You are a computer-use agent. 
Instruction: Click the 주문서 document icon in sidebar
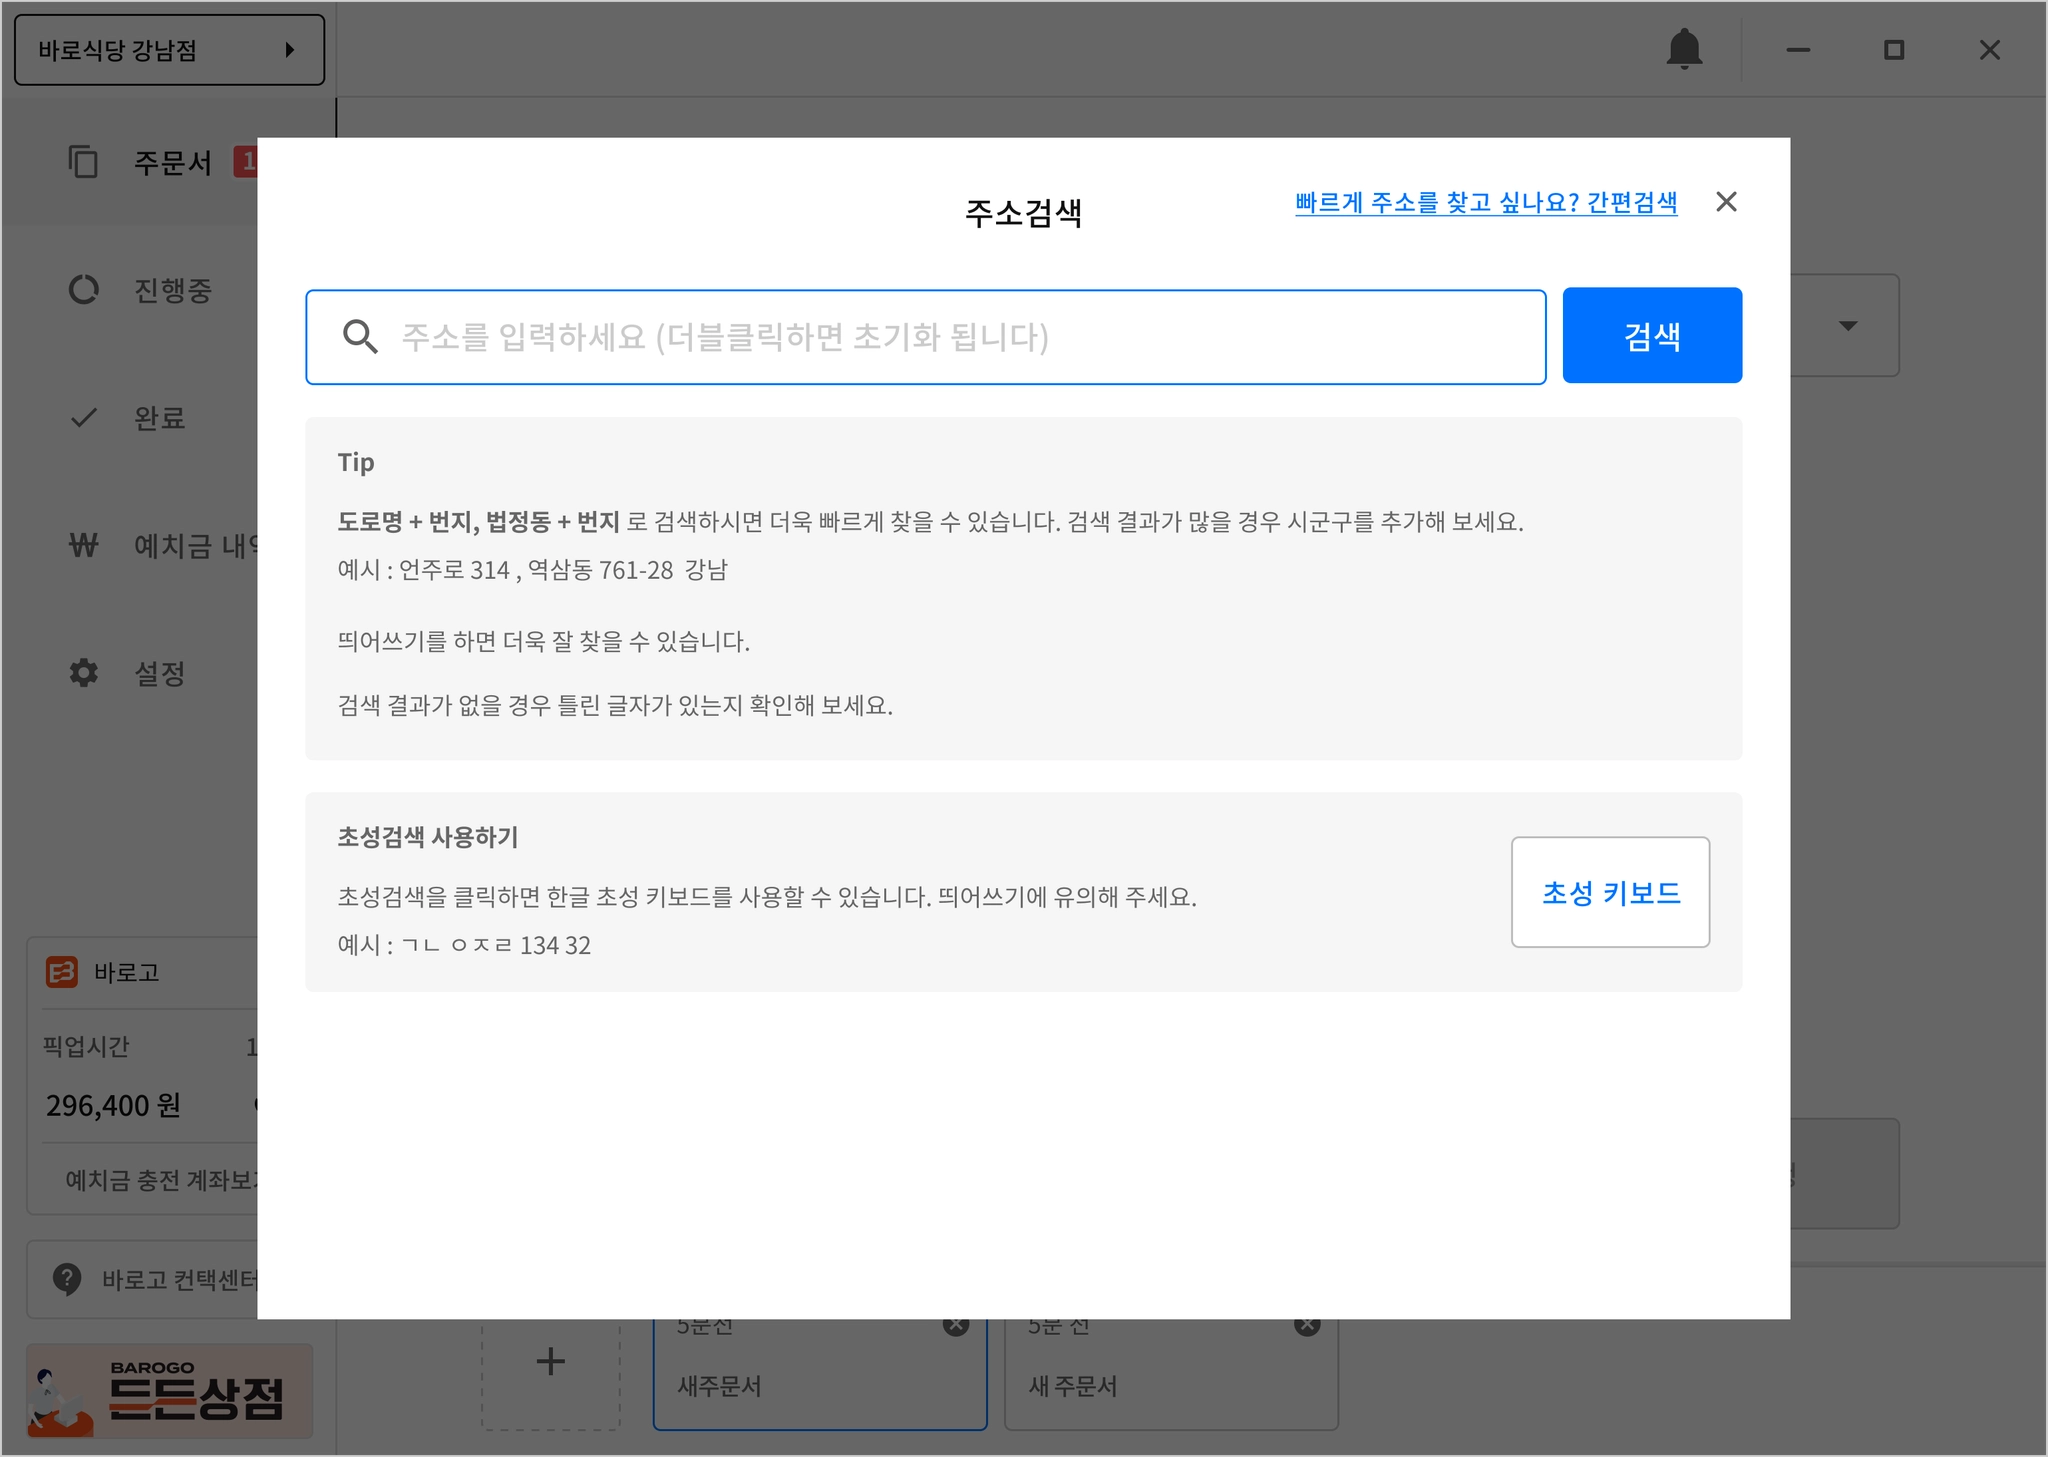pyautogui.click(x=83, y=162)
